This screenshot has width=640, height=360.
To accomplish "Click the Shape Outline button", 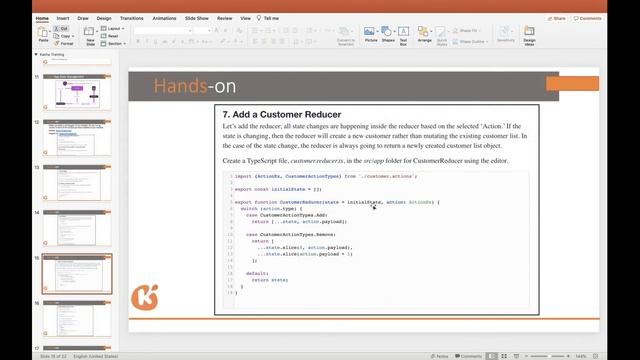I will coord(470,42).
